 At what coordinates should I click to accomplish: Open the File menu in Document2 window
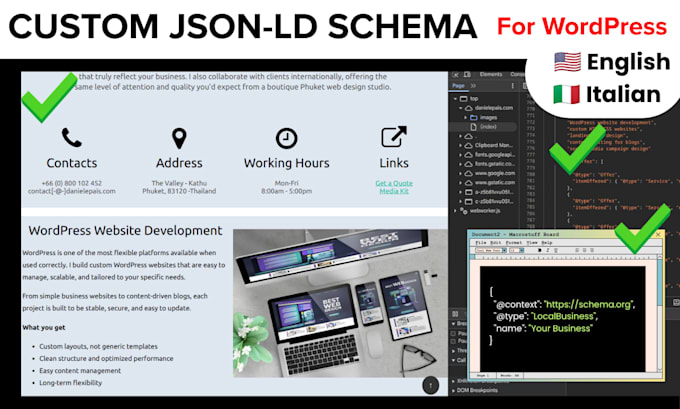point(481,242)
